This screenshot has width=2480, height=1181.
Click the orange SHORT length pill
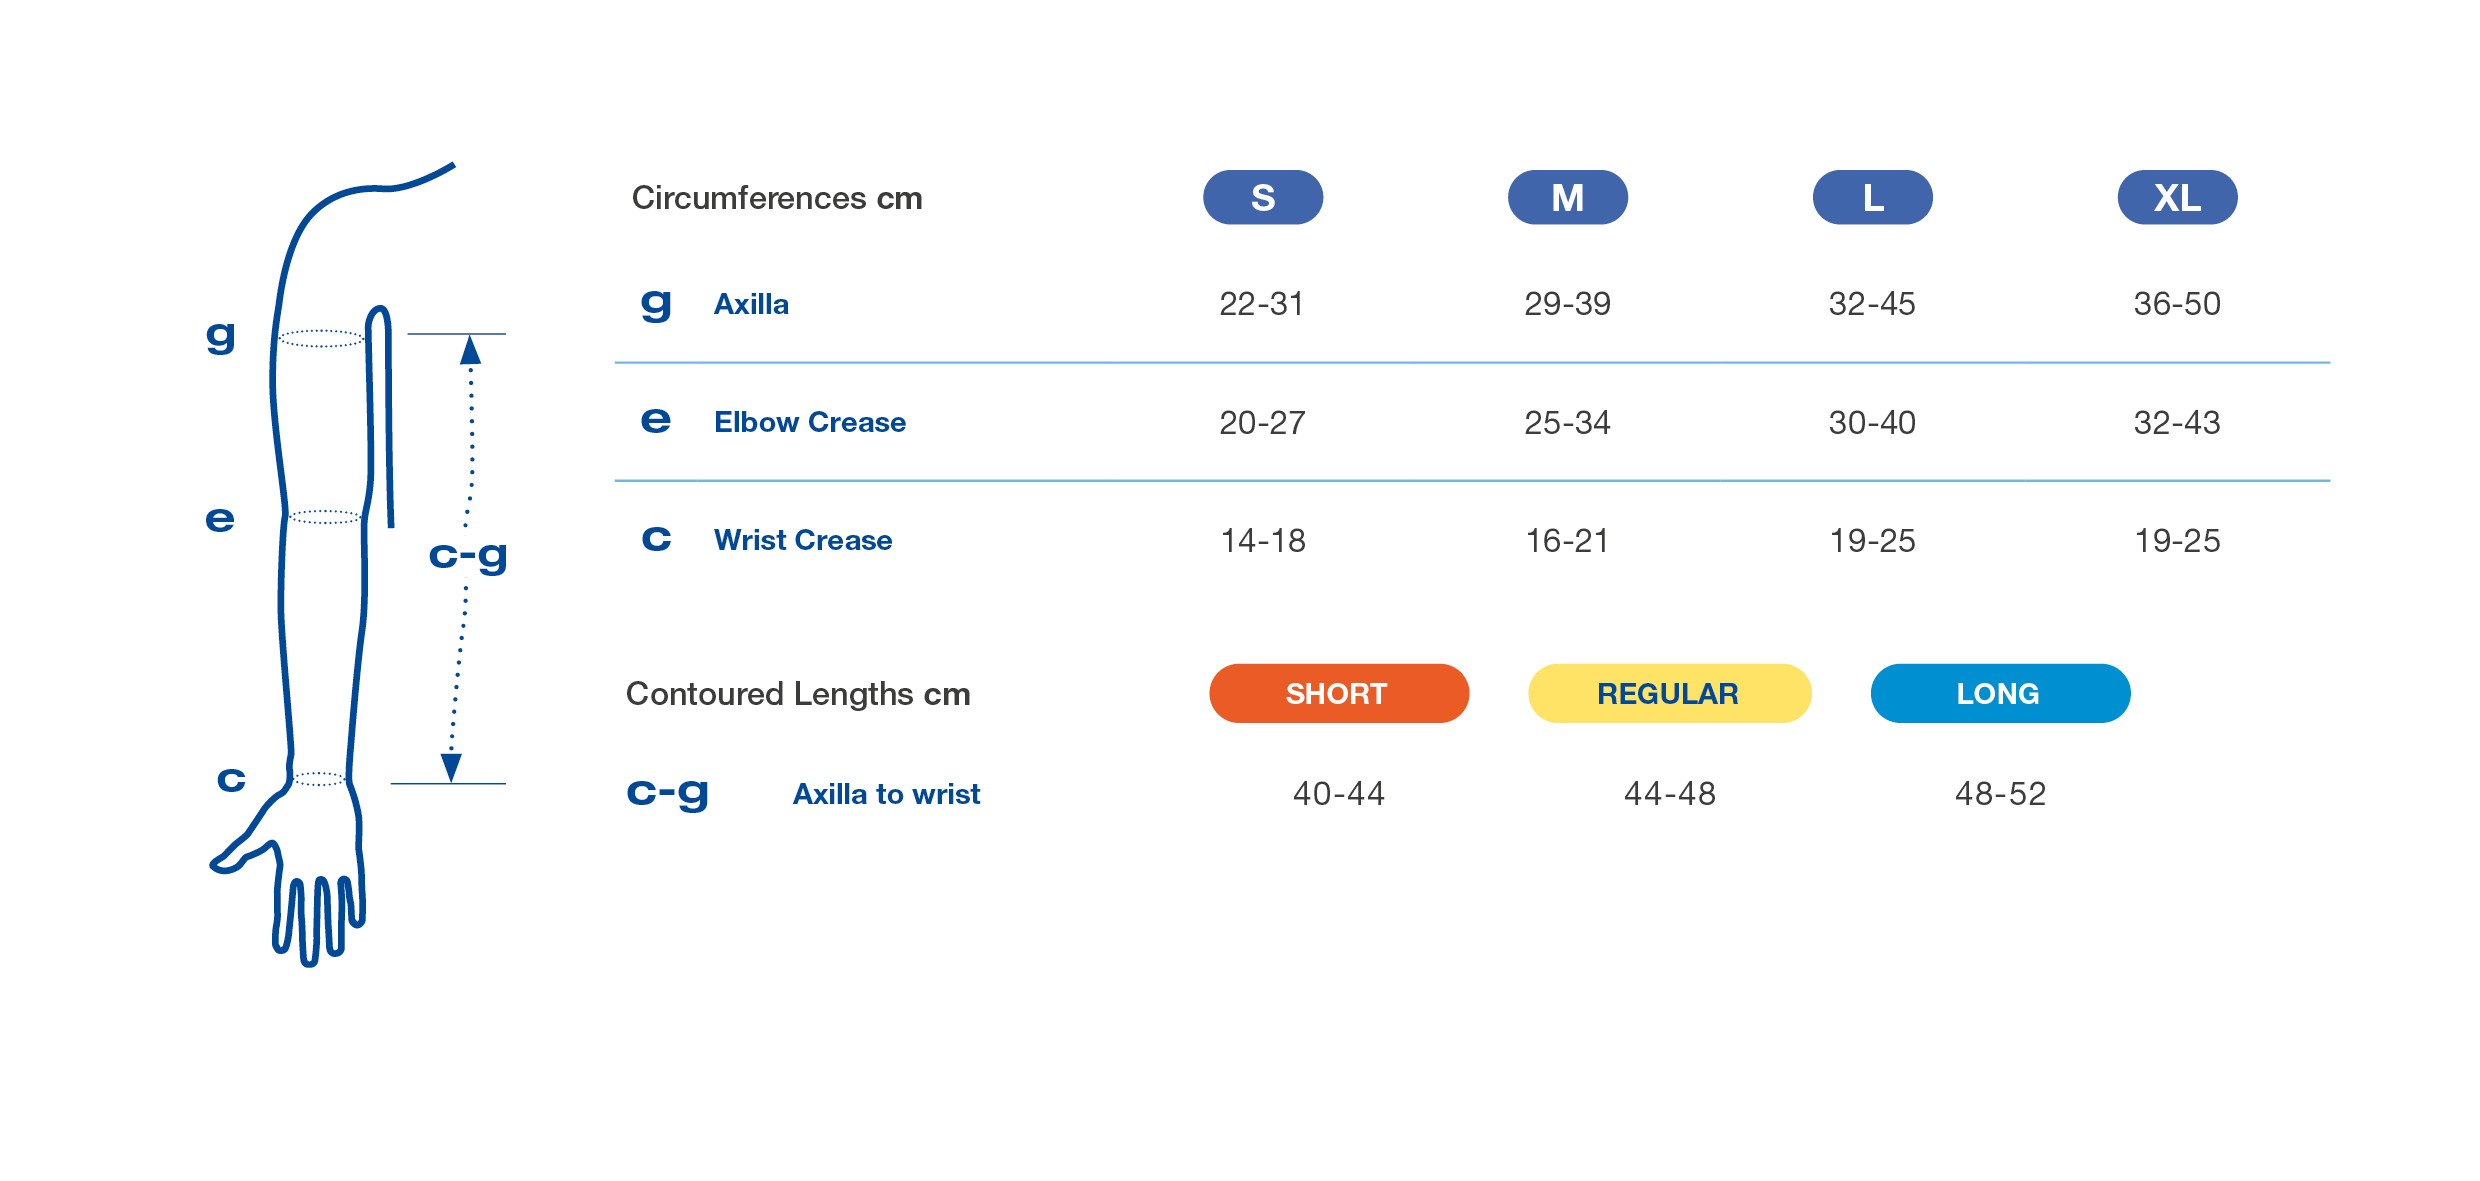coord(1338,693)
